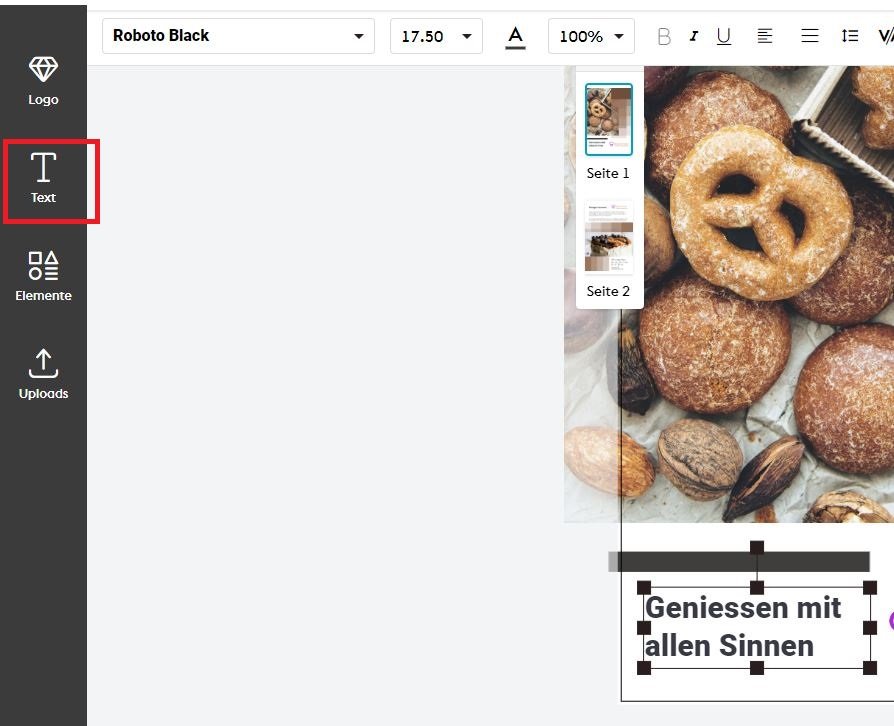
Task: Open the 100% opacity dropdown
Action: pyautogui.click(x=591, y=36)
